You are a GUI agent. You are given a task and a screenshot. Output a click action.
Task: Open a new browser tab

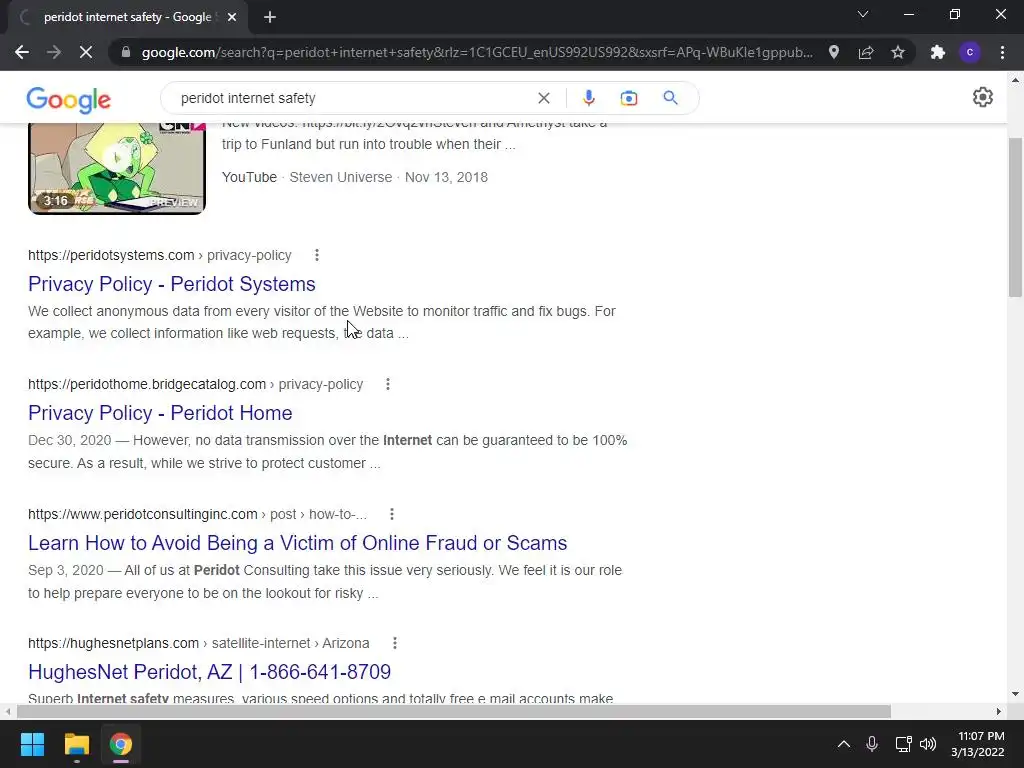pos(270,17)
